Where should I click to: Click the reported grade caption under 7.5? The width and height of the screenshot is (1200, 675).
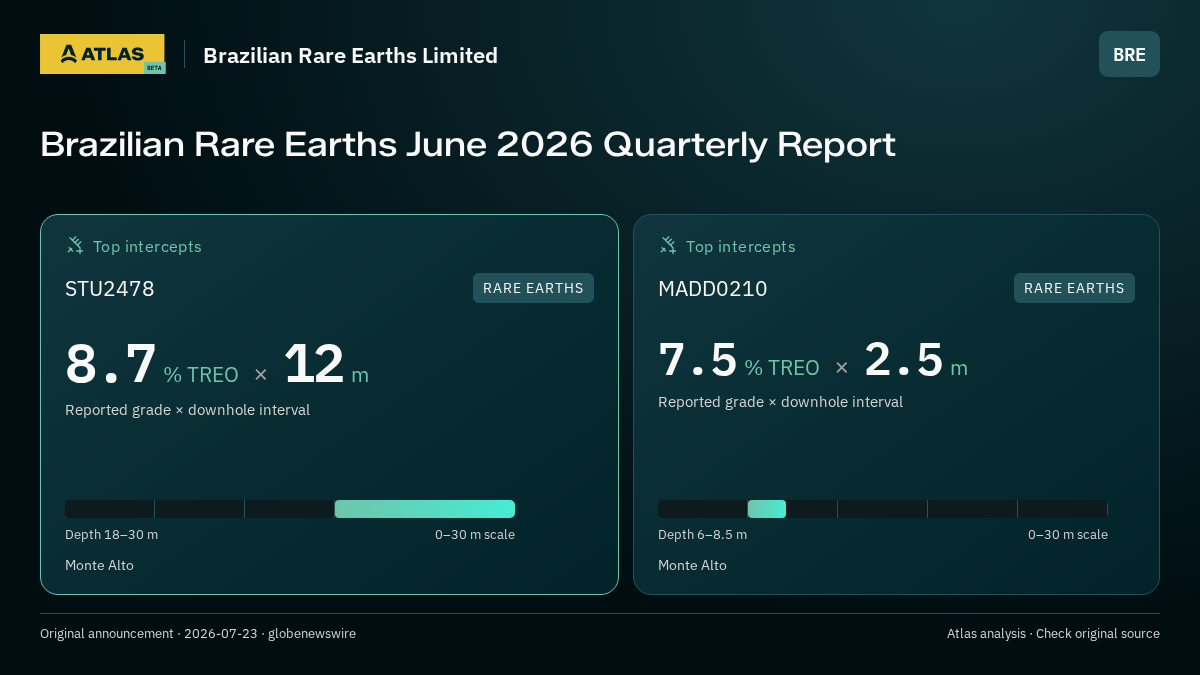point(780,402)
